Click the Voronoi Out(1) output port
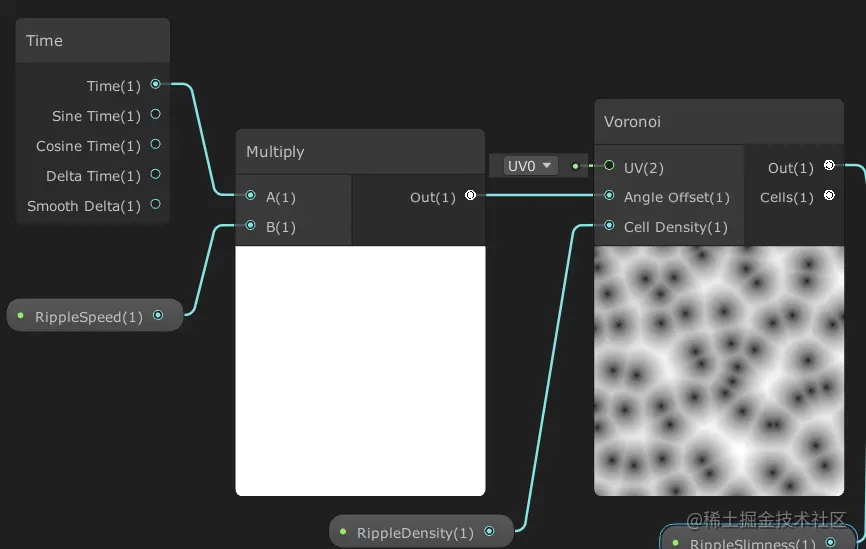 pyautogui.click(x=829, y=165)
